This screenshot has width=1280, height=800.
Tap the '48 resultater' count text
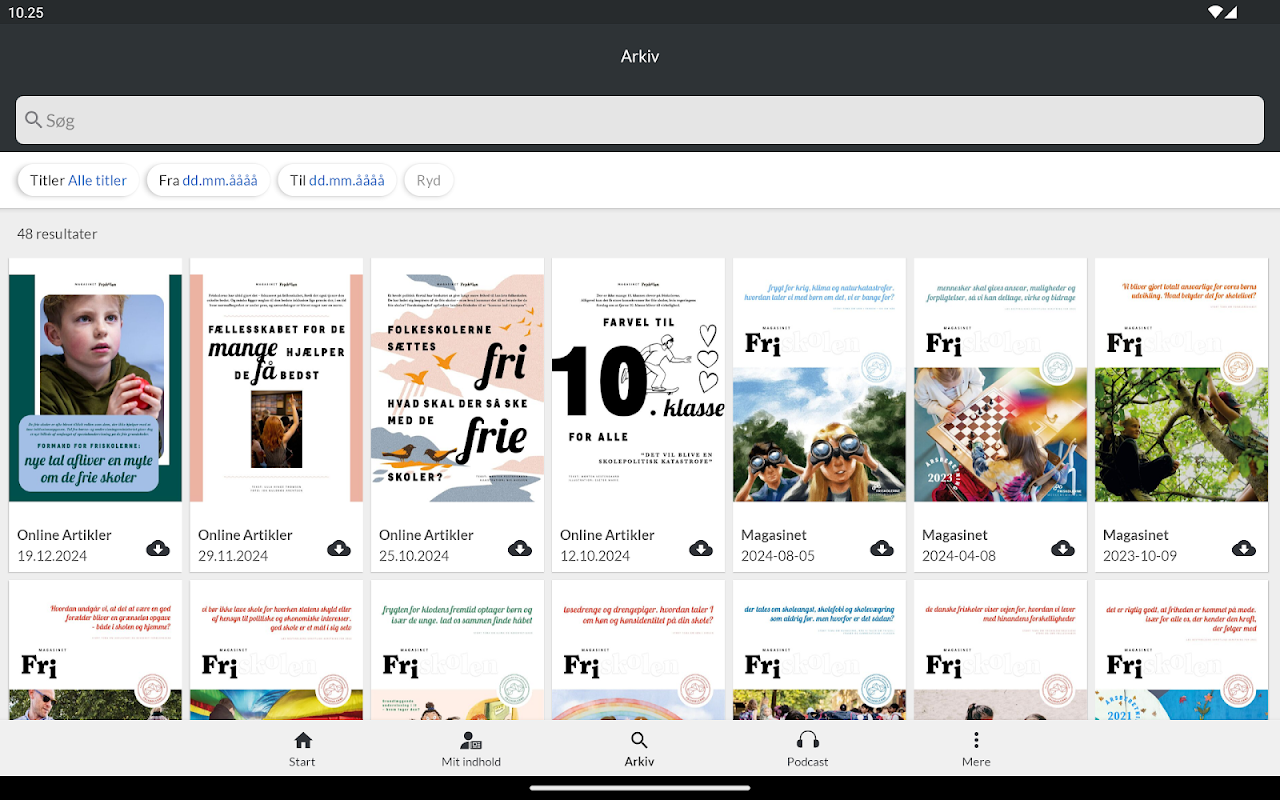(57, 234)
